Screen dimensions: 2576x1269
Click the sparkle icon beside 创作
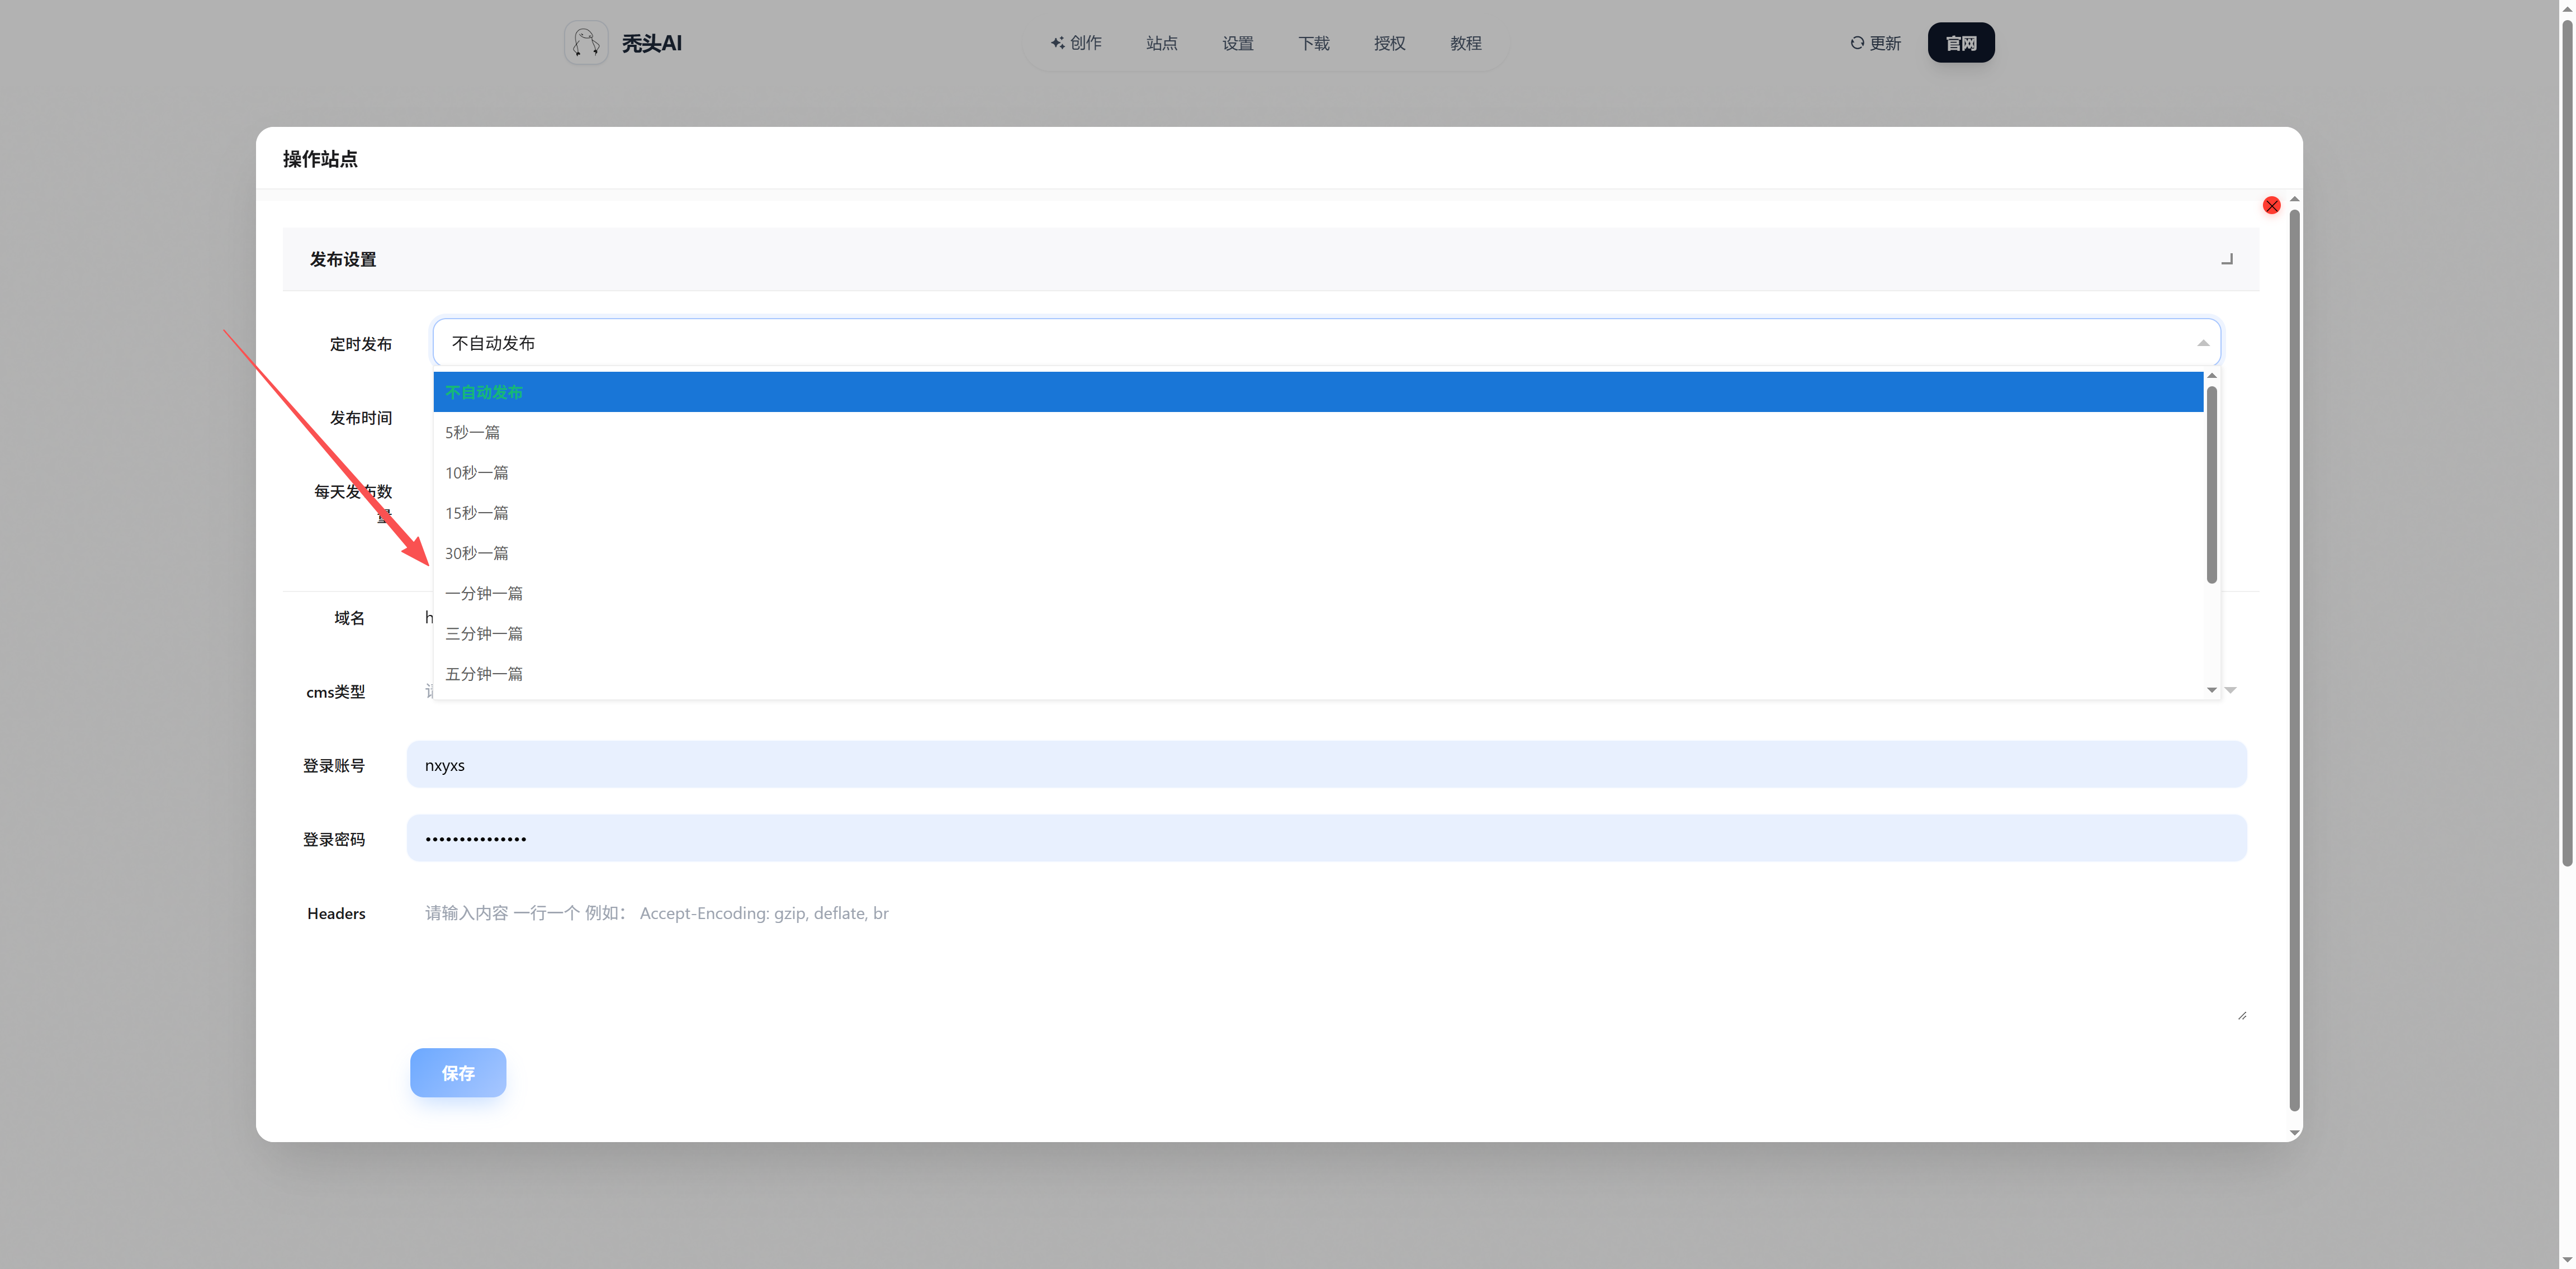click(1057, 43)
